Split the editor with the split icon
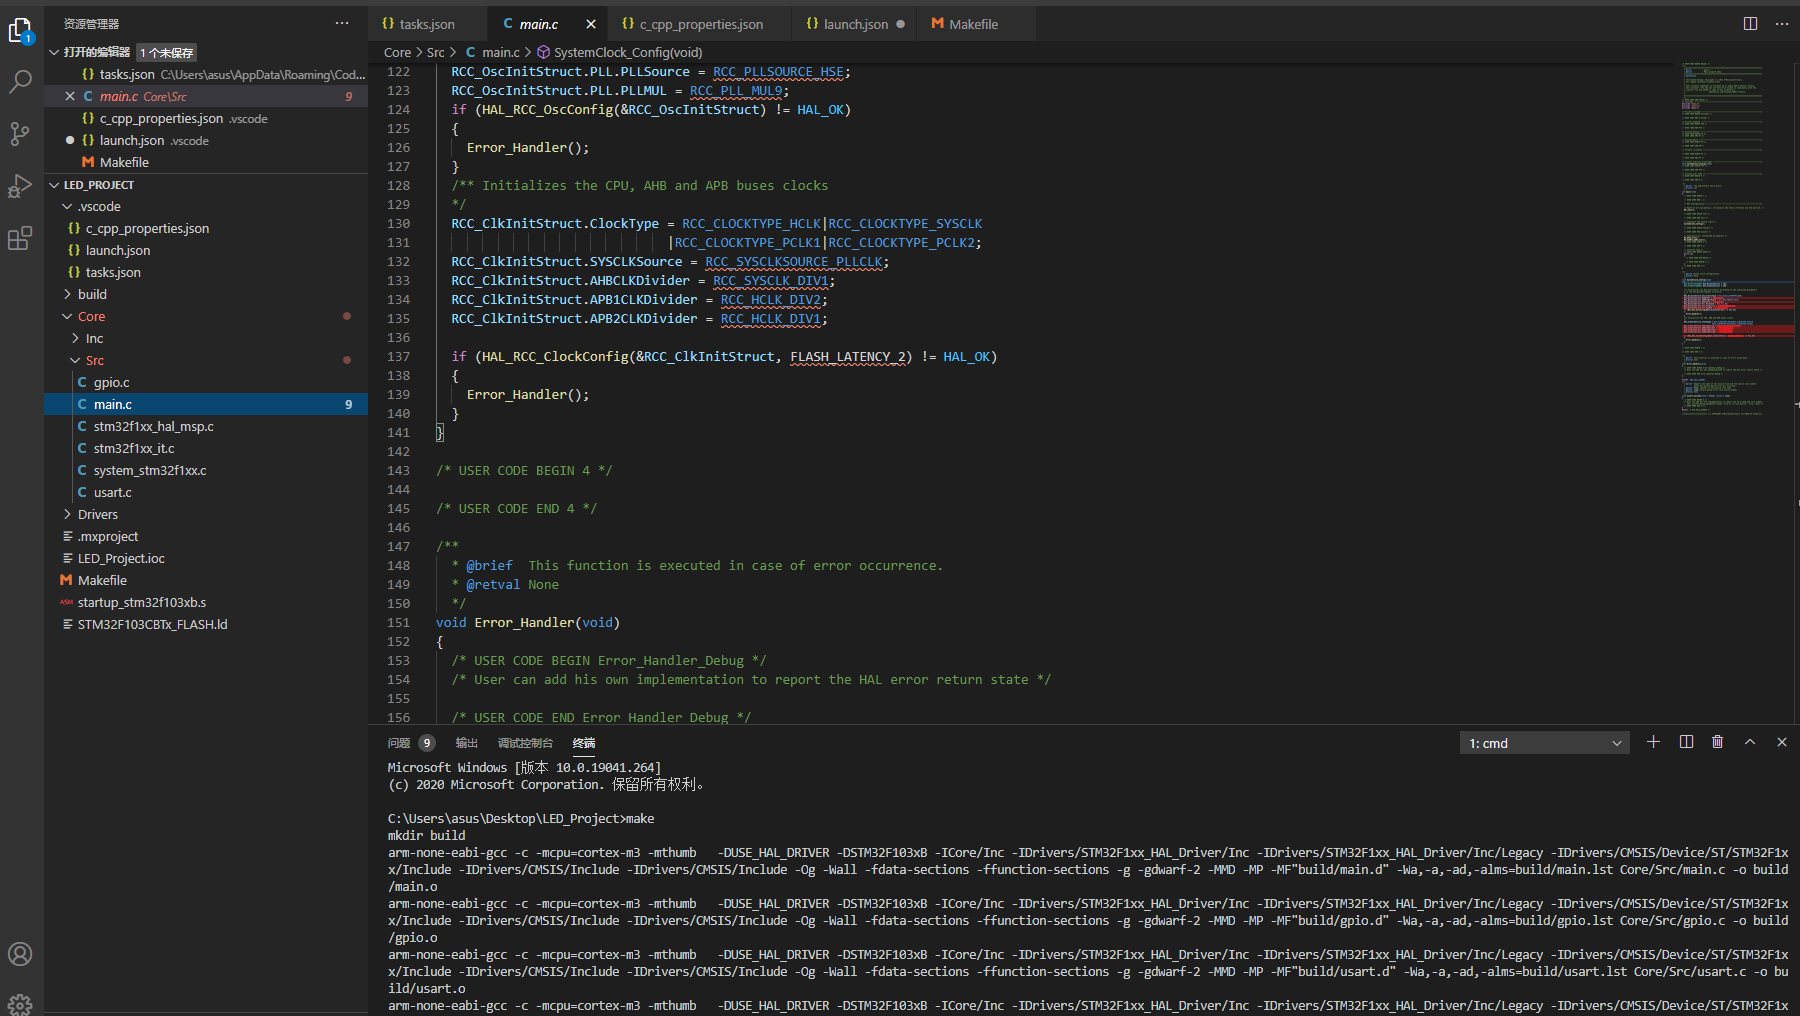1800x1016 pixels. click(x=1748, y=22)
